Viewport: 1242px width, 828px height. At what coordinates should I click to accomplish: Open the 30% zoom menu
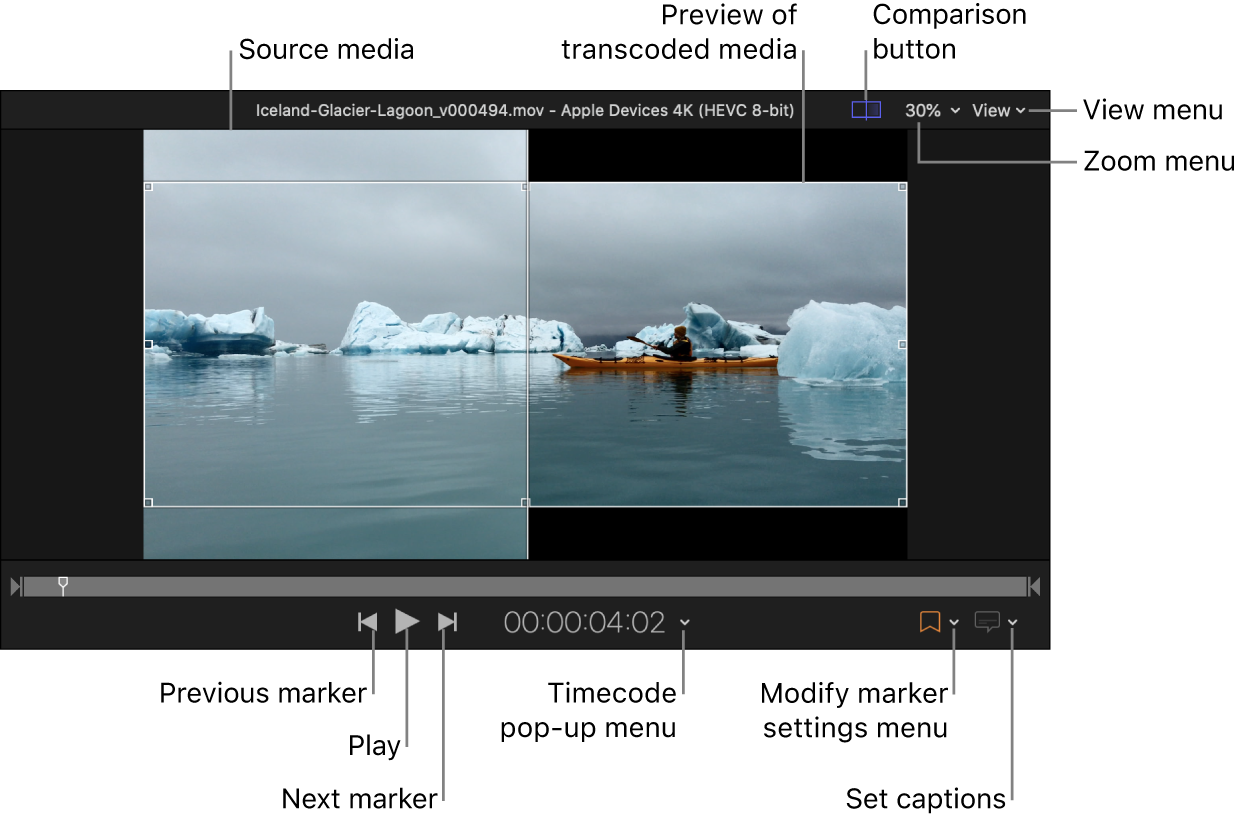click(x=931, y=111)
